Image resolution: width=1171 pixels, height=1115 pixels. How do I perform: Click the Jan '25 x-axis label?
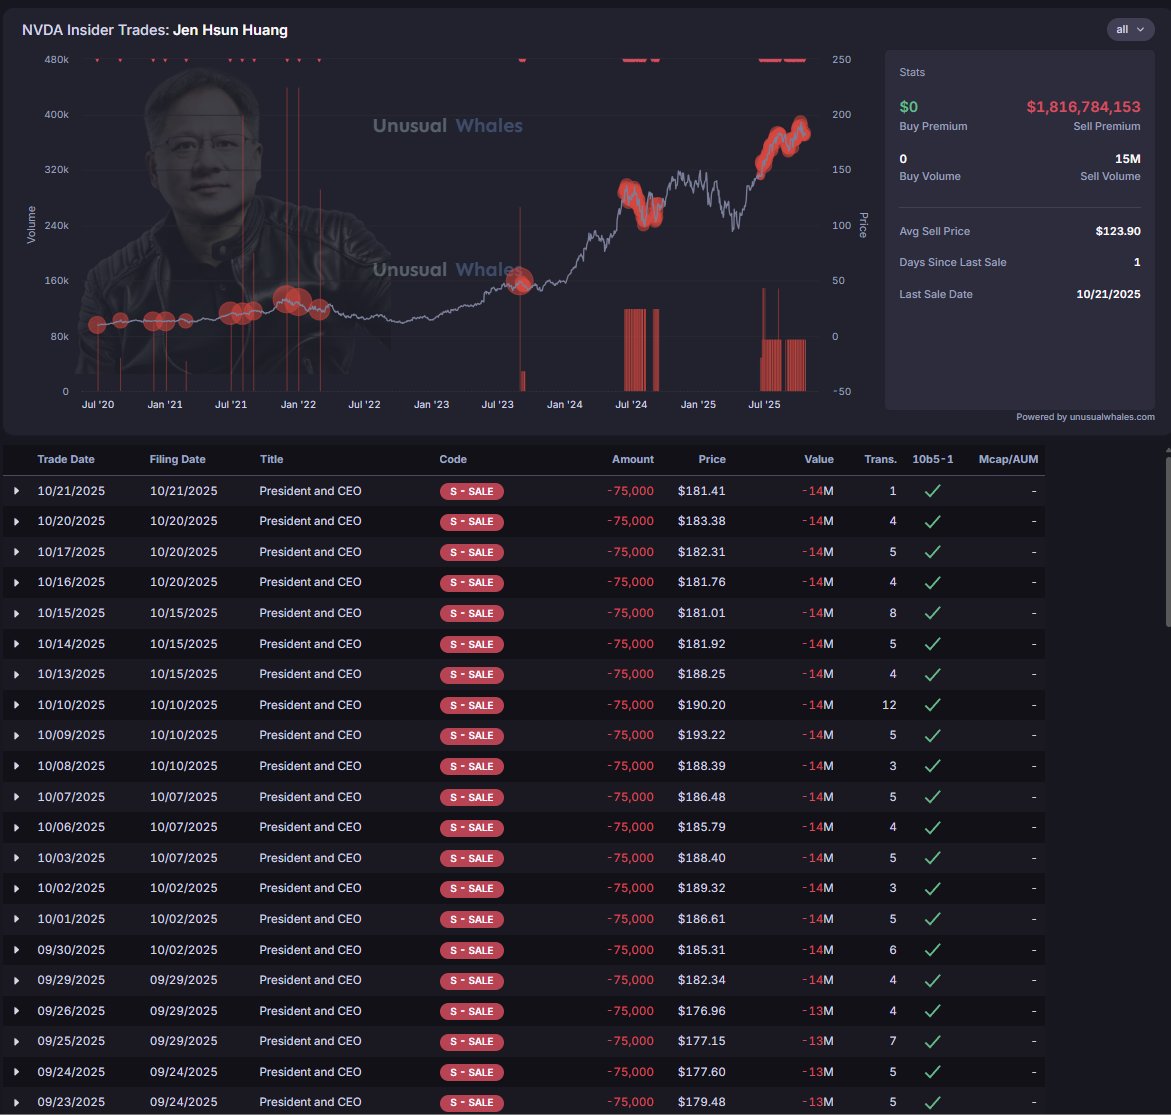click(x=698, y=404)
